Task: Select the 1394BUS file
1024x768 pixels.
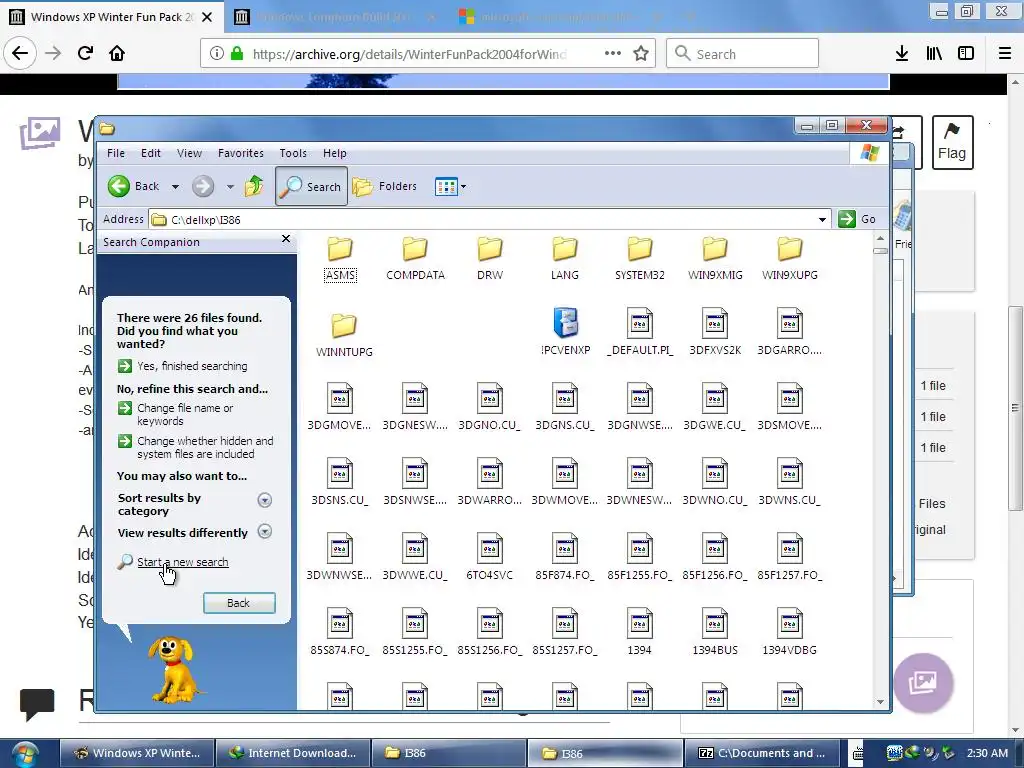Action: coord(715,633)
